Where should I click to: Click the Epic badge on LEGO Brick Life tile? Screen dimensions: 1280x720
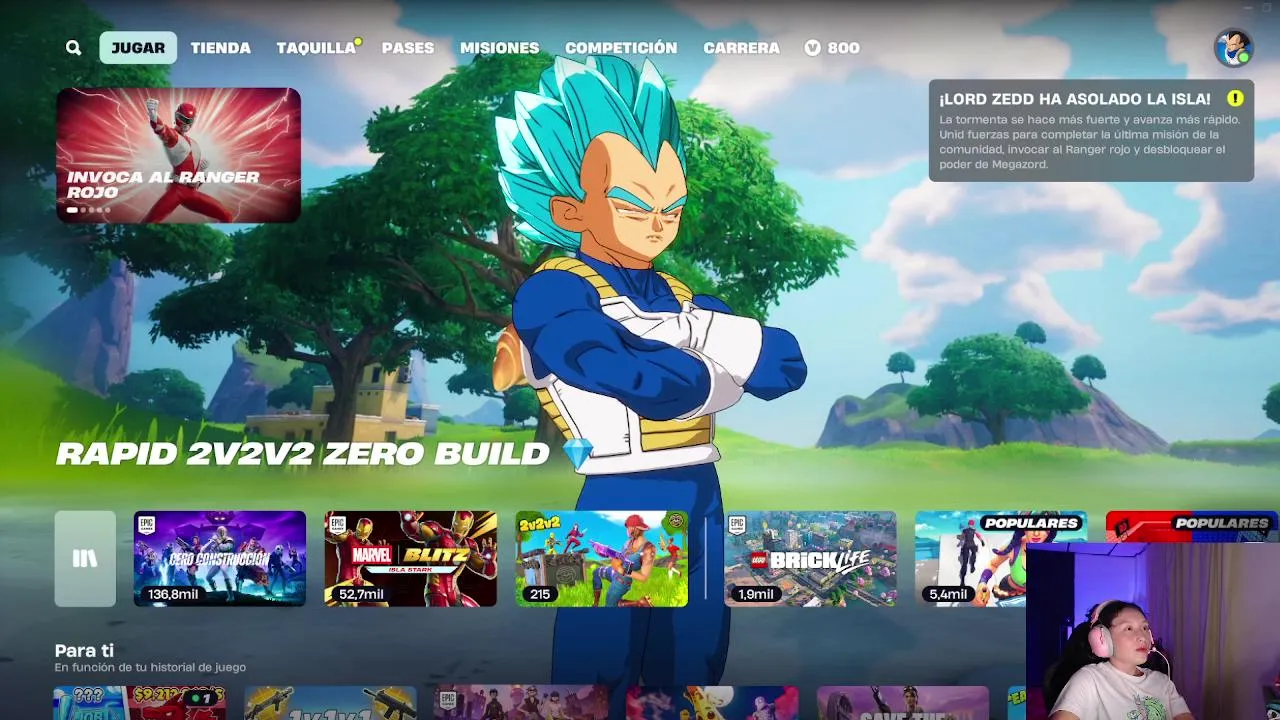[x=737, y=525]
